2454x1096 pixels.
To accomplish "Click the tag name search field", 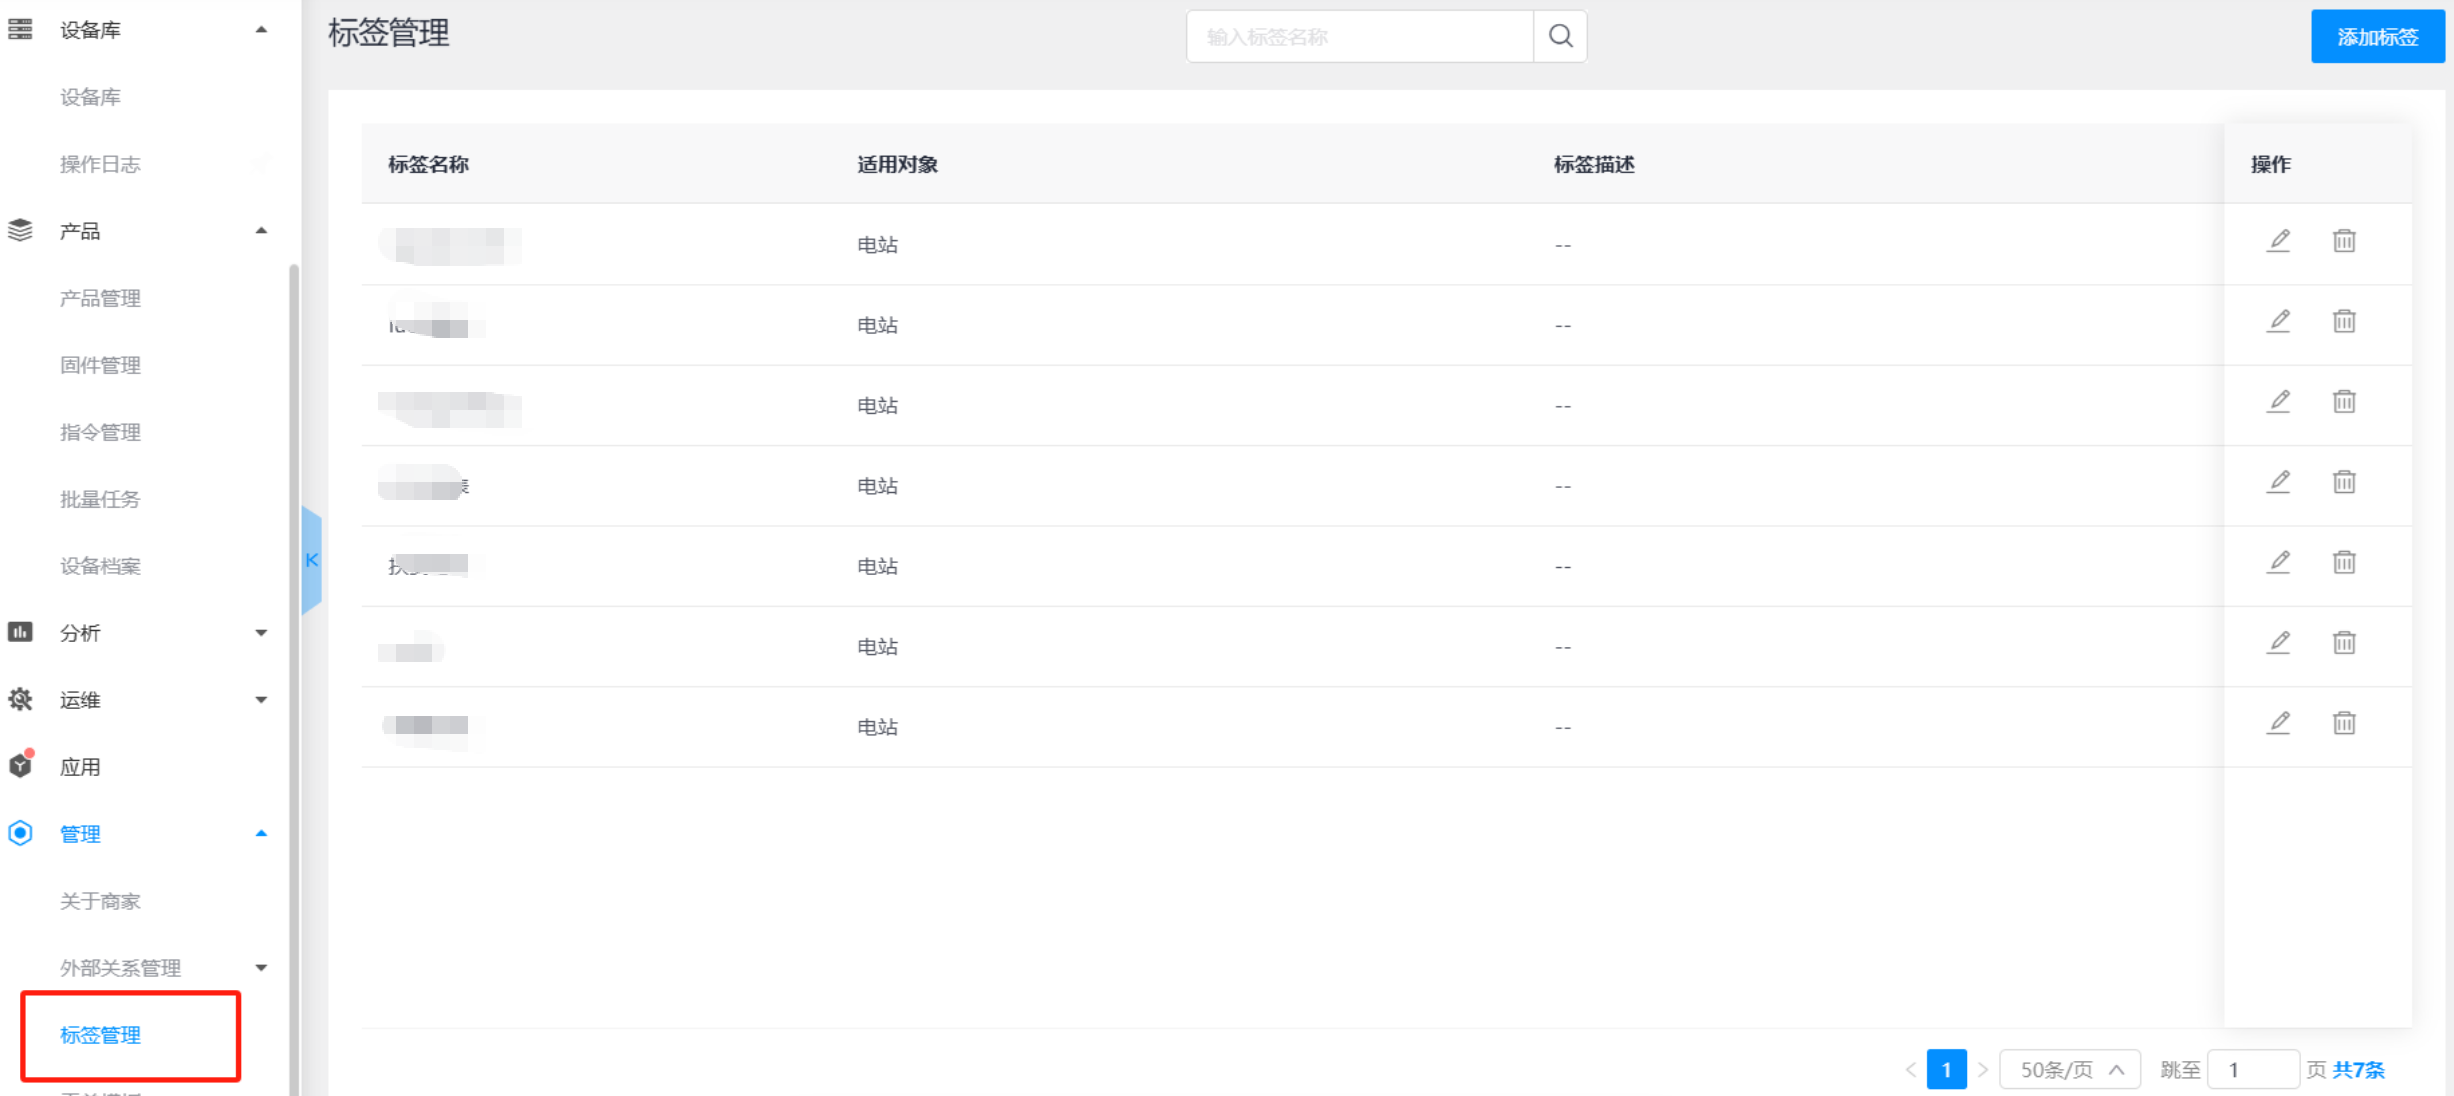I will tap(1360, 37).
